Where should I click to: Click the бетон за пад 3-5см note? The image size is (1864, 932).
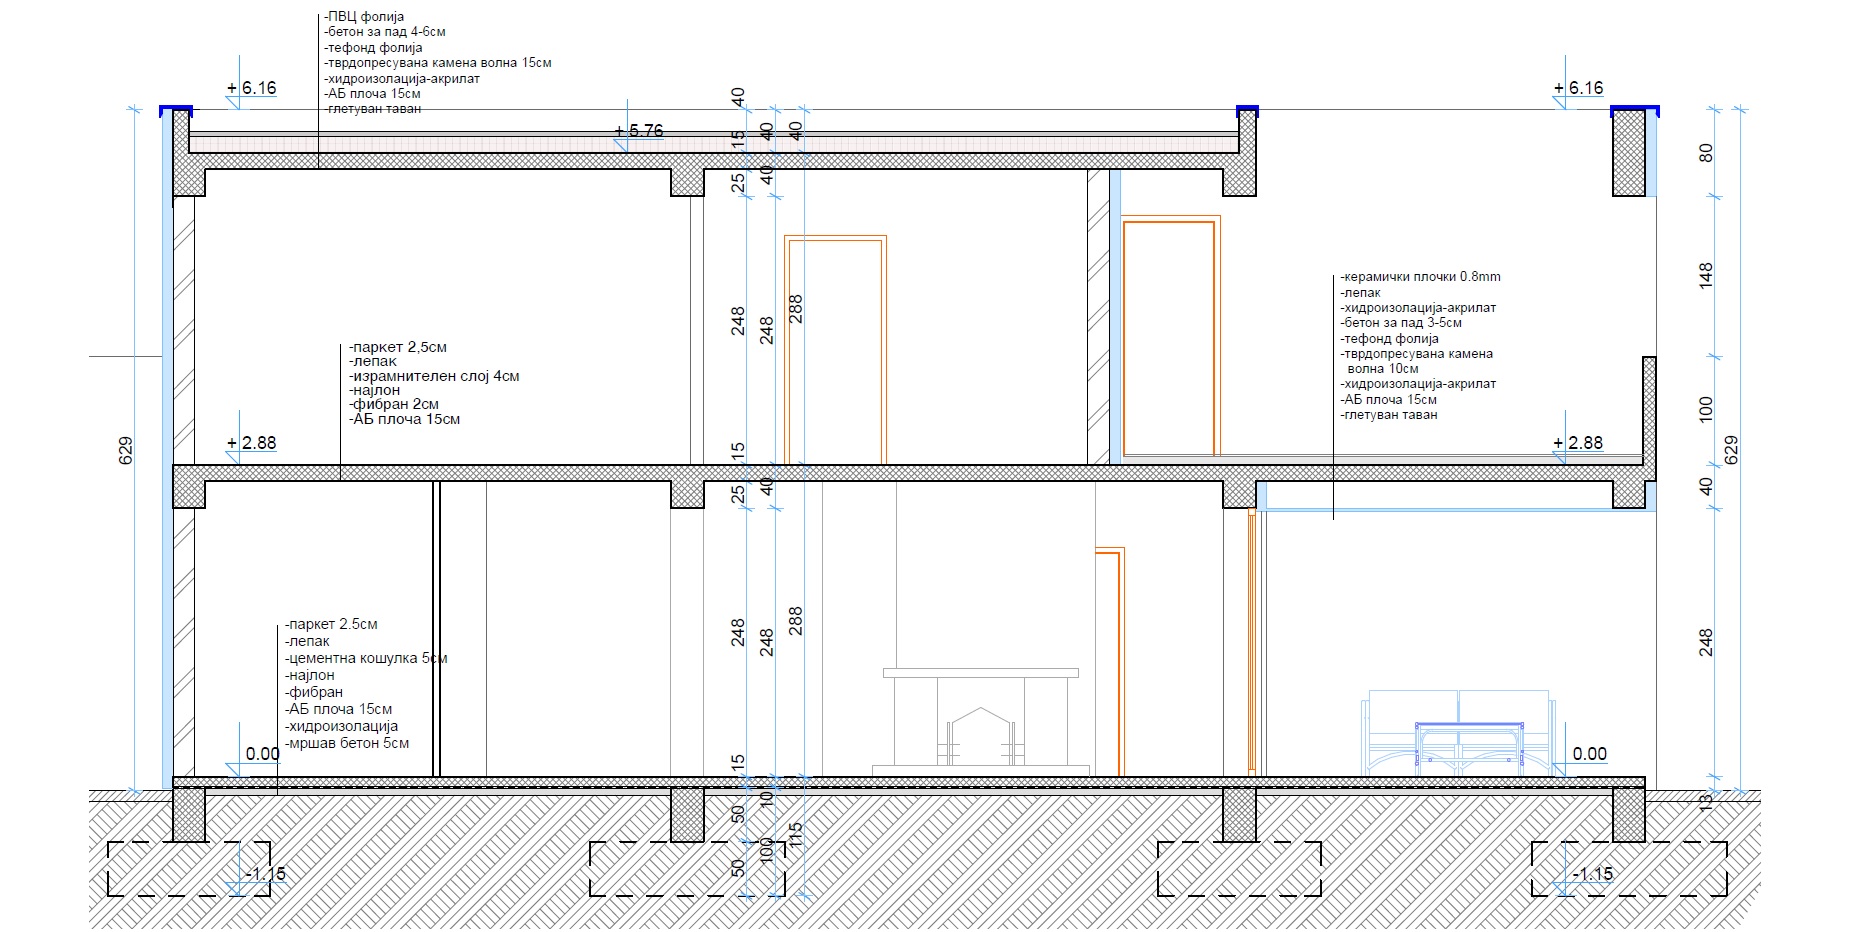1402,323
